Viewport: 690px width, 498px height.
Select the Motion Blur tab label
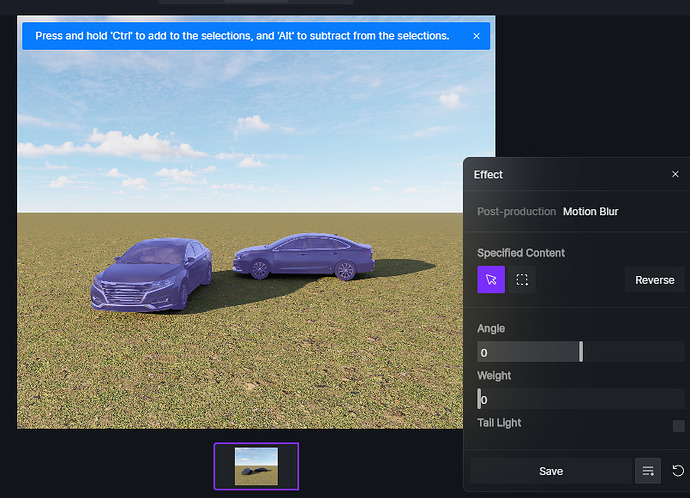coord(590,212)
